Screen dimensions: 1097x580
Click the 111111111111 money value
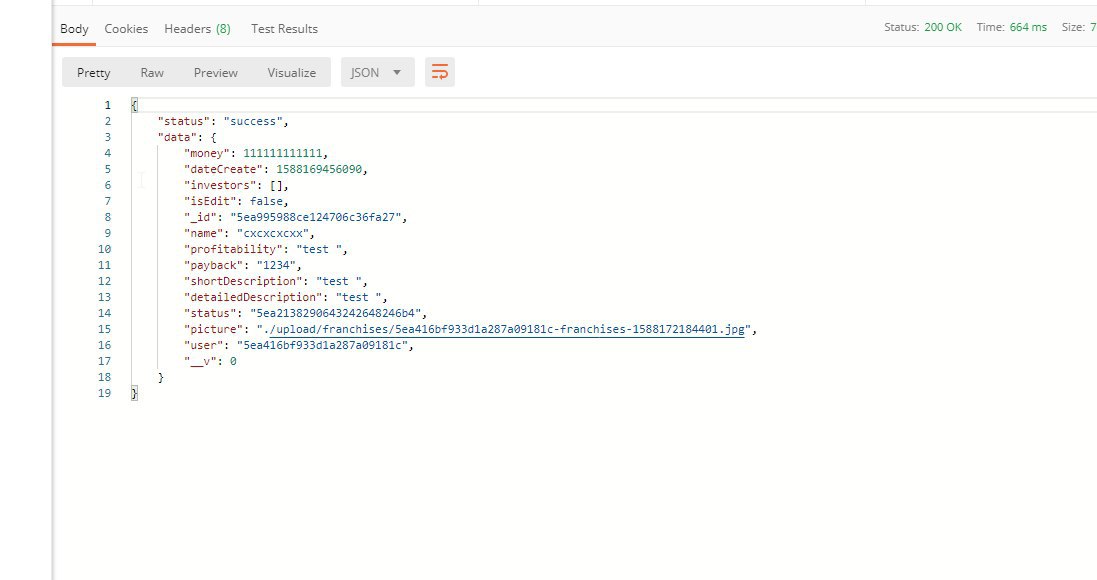(x=283, y=153)
